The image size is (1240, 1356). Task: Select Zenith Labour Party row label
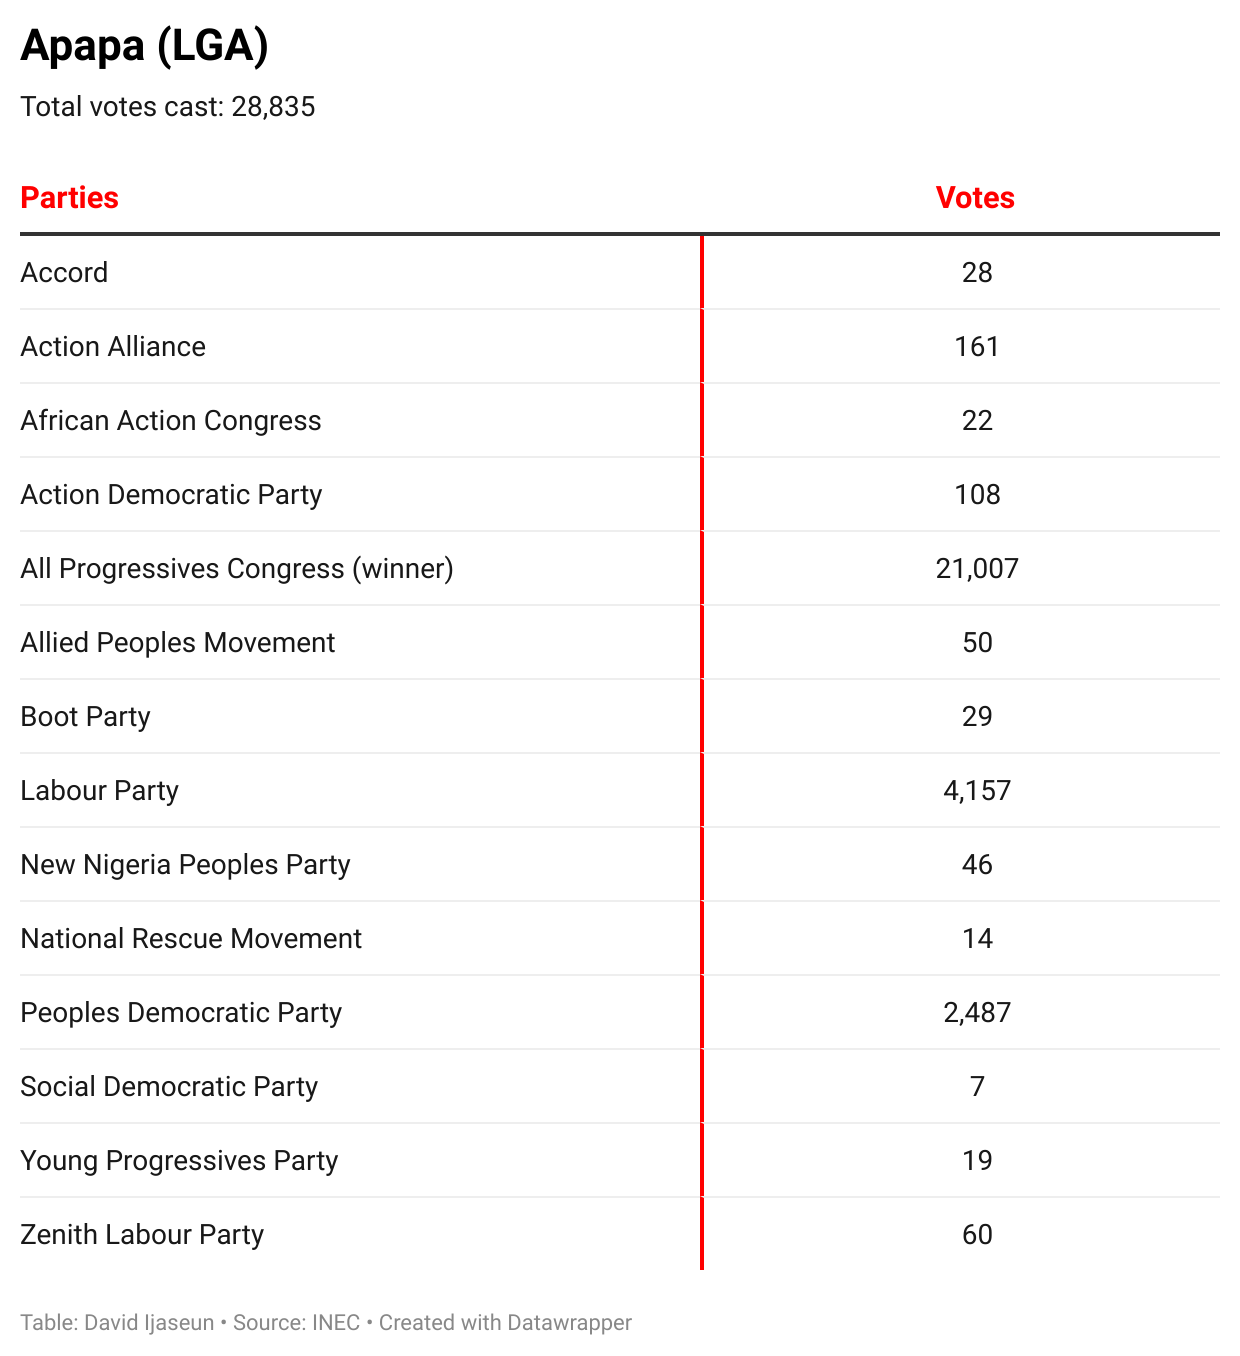[142, 1235]
